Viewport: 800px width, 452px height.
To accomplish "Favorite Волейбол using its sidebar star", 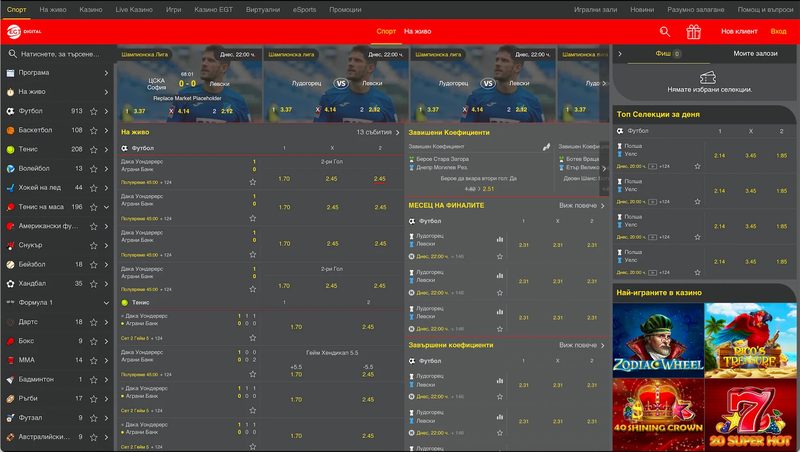I will (x=93, y=169).
